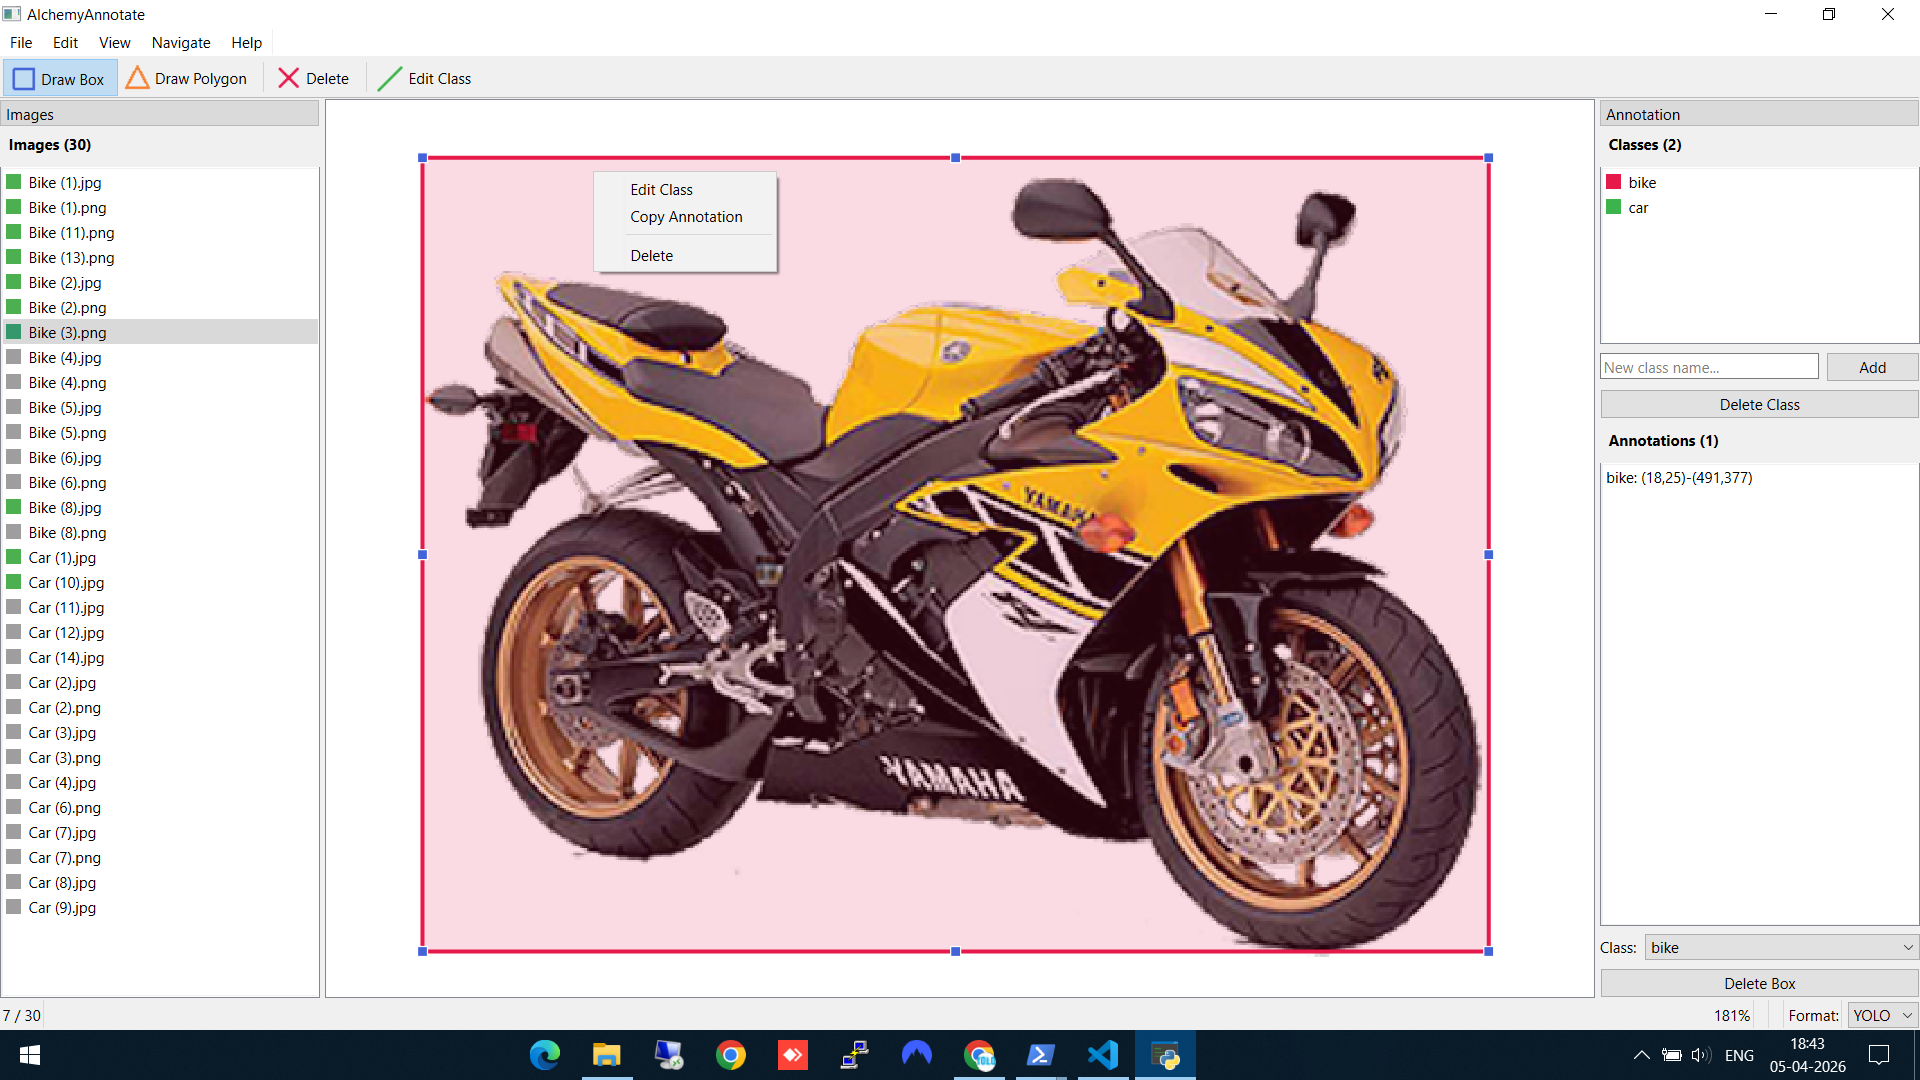Select the Edit Class pencil tool

coord(424,78)
